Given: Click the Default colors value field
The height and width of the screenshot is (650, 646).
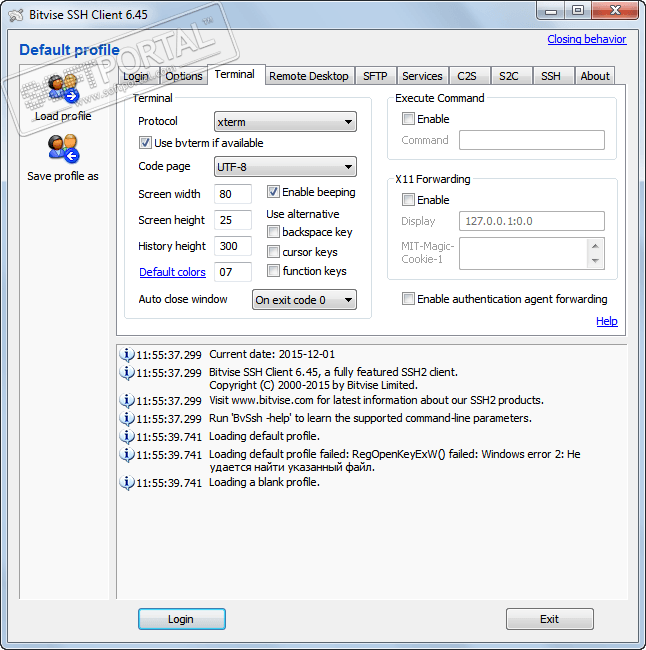Looking at the screenshot, I should click(x=233, y=272).
